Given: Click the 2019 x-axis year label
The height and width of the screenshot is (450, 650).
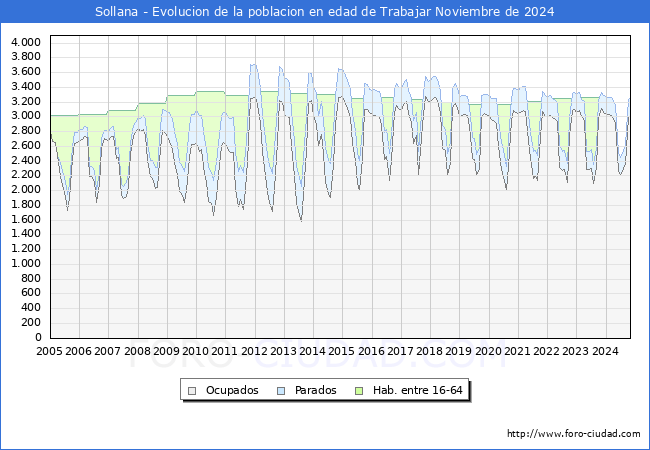Looking at the screenshot, I should pos(458,351).
